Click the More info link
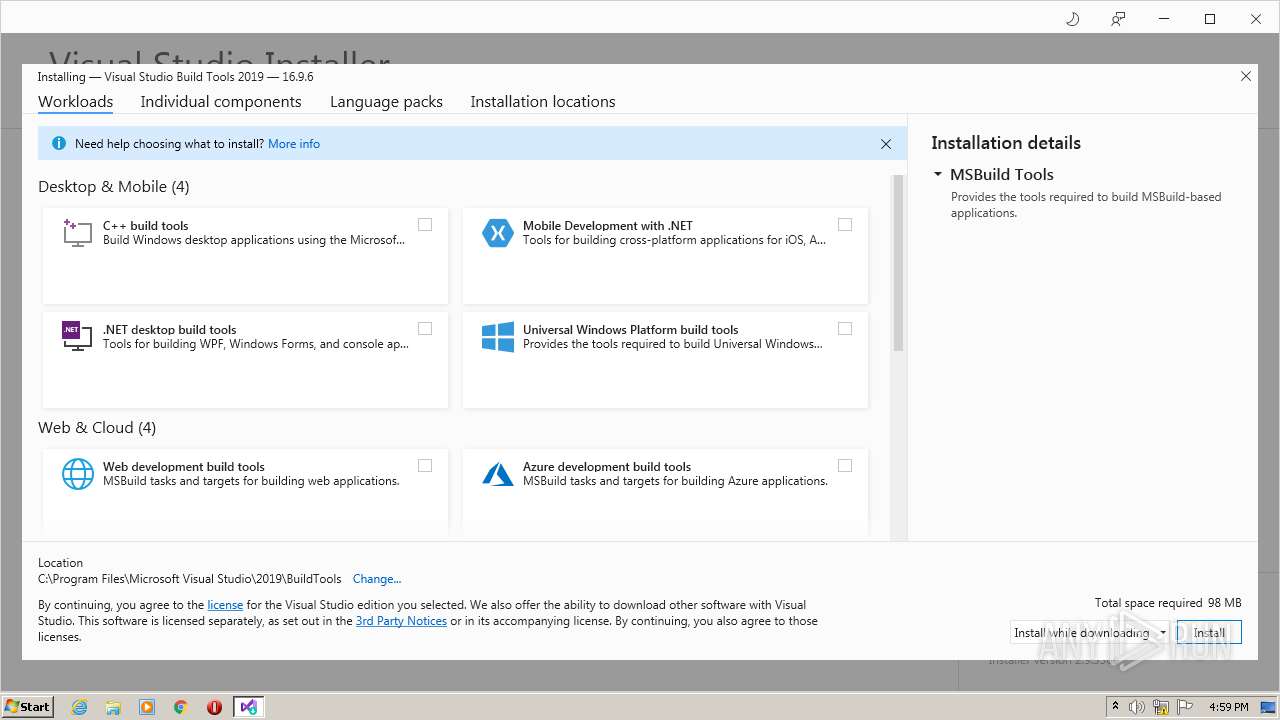1280x720 pixels. coord(294,144)
